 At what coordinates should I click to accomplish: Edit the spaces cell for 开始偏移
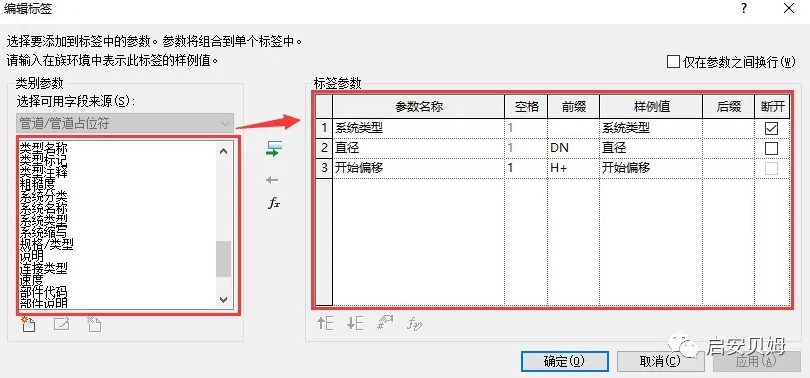point(526,168)
